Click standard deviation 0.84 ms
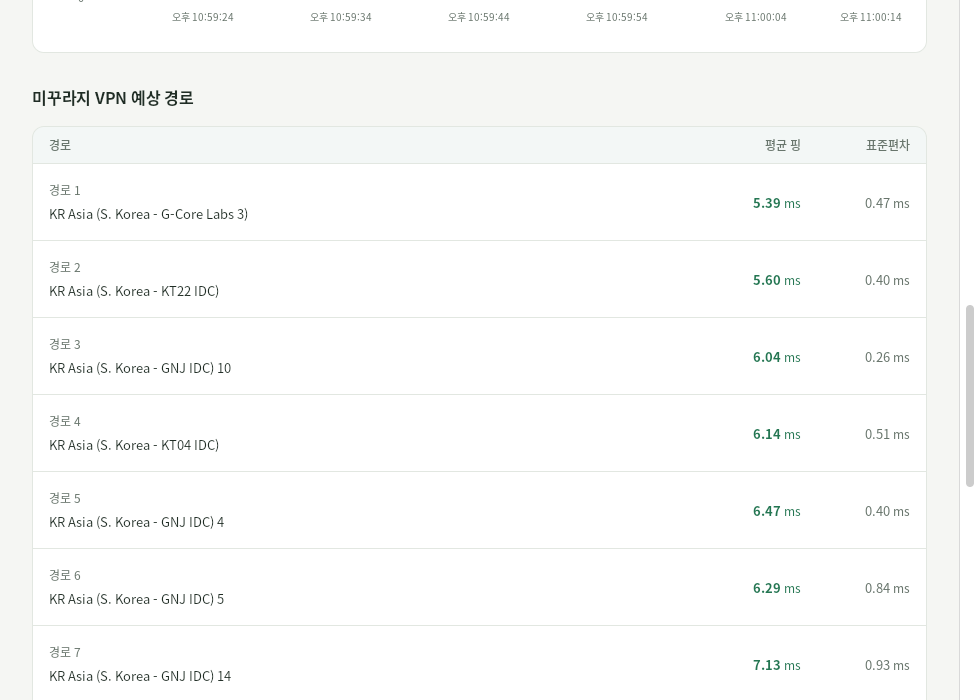Image resolution: width=980 pixels, height=700 pixels. click(887, 588)
